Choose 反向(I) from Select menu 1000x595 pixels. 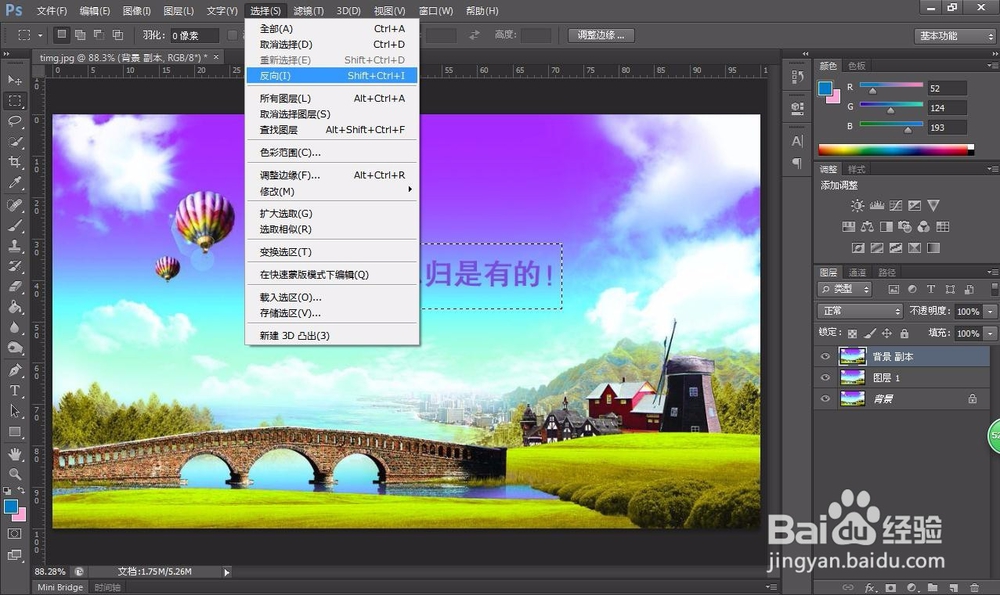click(332, 75)
